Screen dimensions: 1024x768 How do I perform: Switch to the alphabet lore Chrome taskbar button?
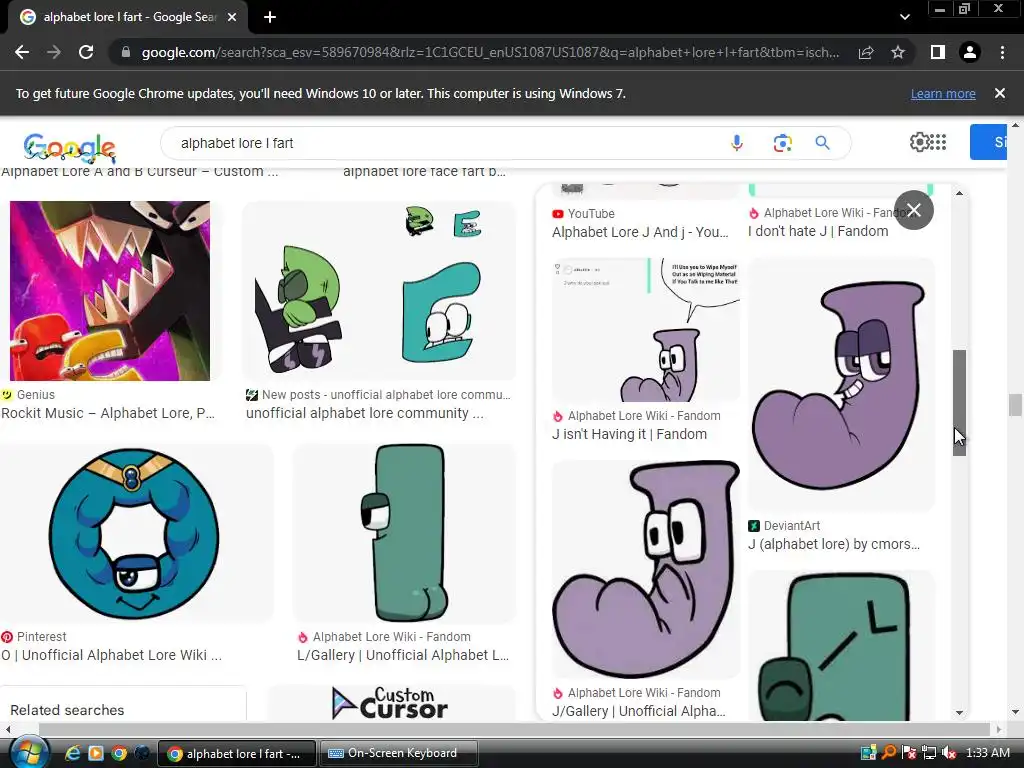[x=237, y=753]
